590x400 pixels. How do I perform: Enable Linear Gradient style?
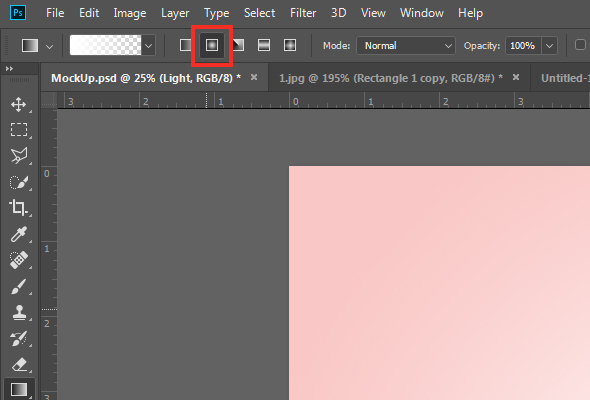tap(186, 46)
